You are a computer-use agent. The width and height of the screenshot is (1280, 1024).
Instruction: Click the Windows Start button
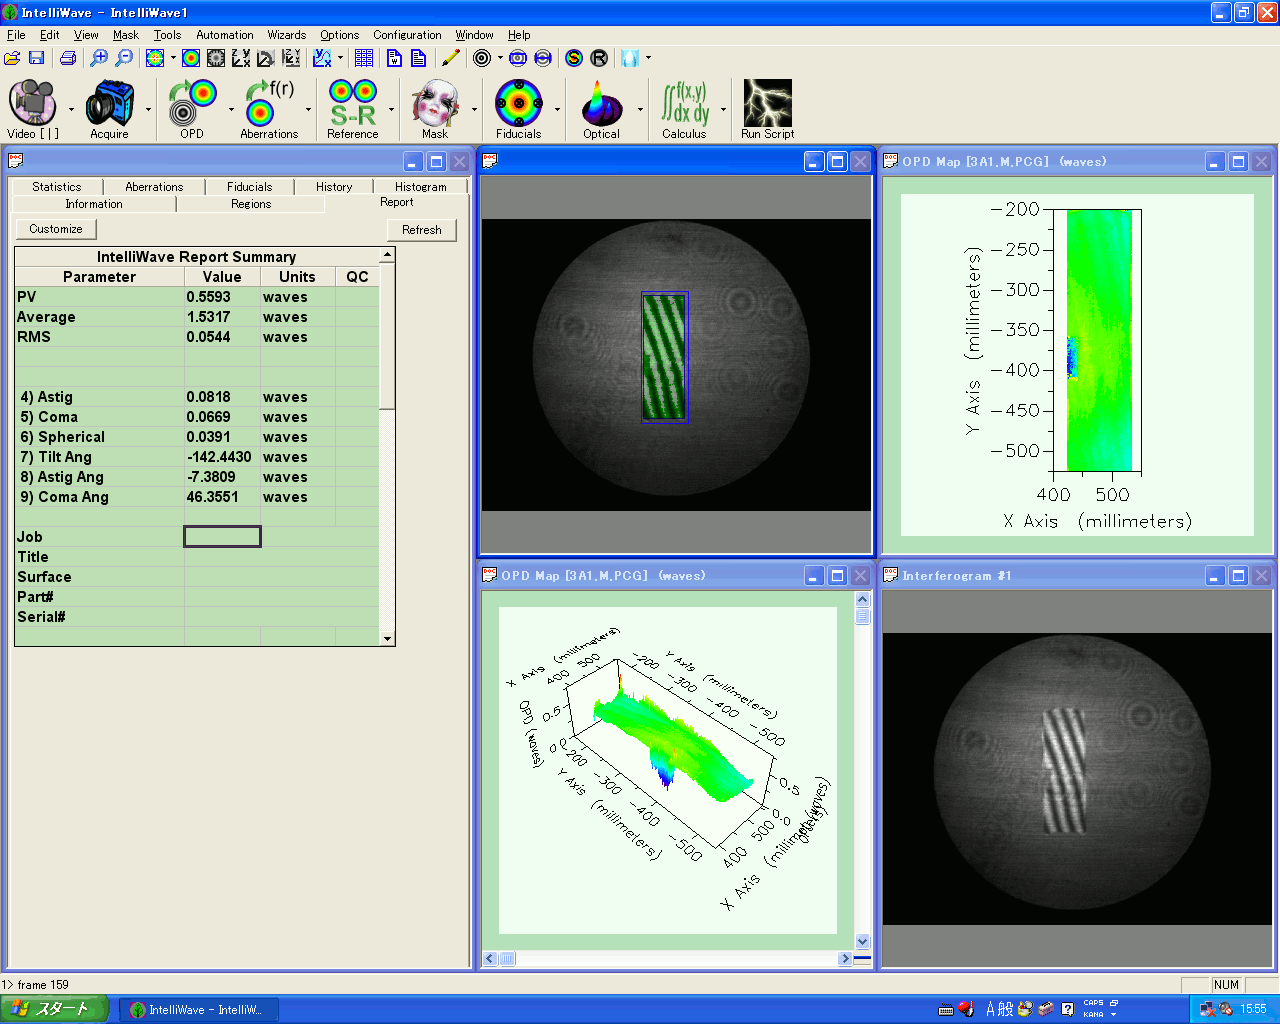click(54, 1009)
